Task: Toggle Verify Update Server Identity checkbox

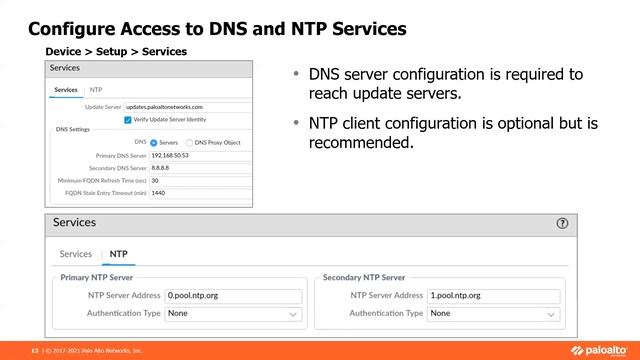Action: [x=128, y=120]
